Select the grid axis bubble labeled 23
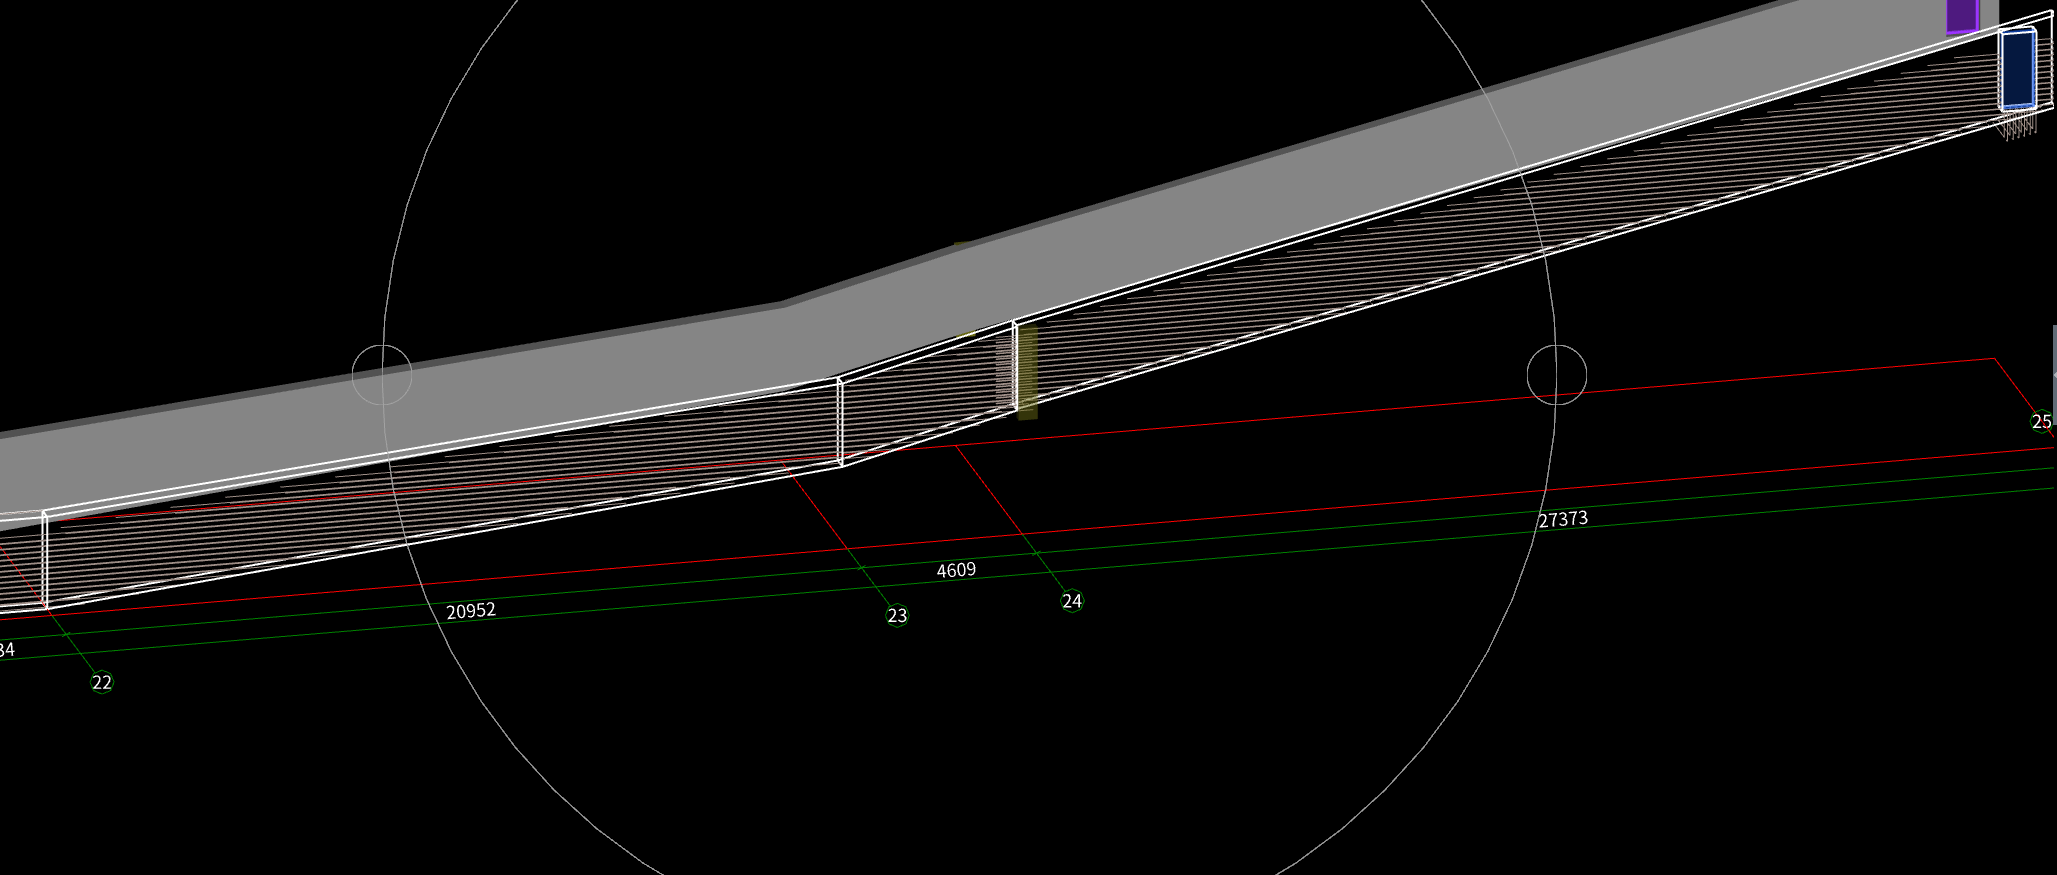 [x=897, y=616]
